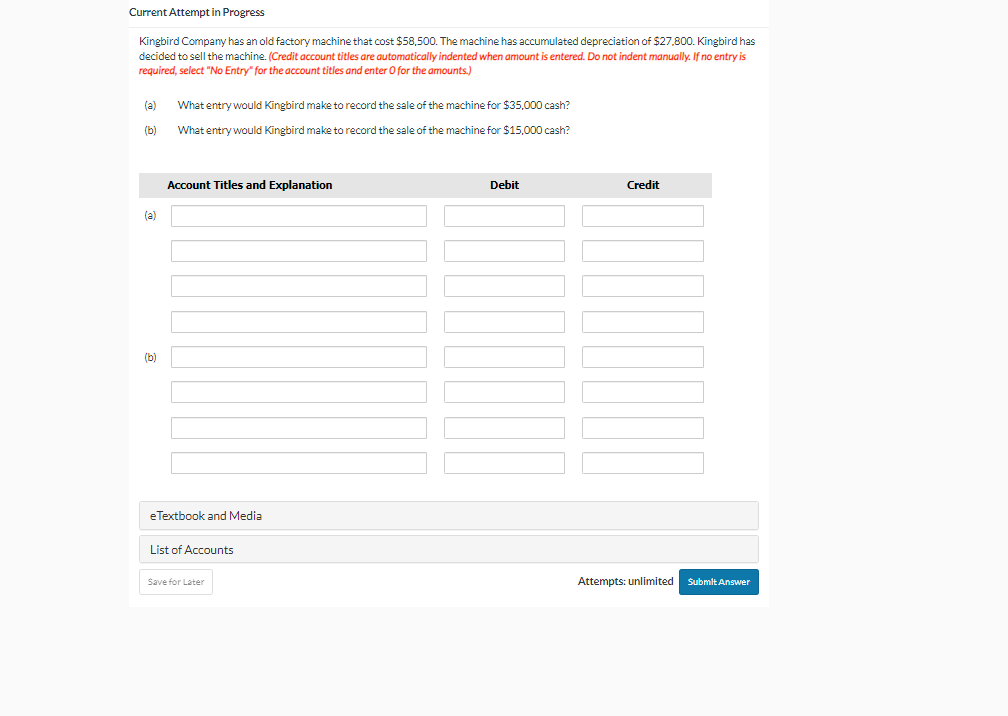
Task: Click fourth debit field of entry (a)
Action: click(x=505, y=322)
